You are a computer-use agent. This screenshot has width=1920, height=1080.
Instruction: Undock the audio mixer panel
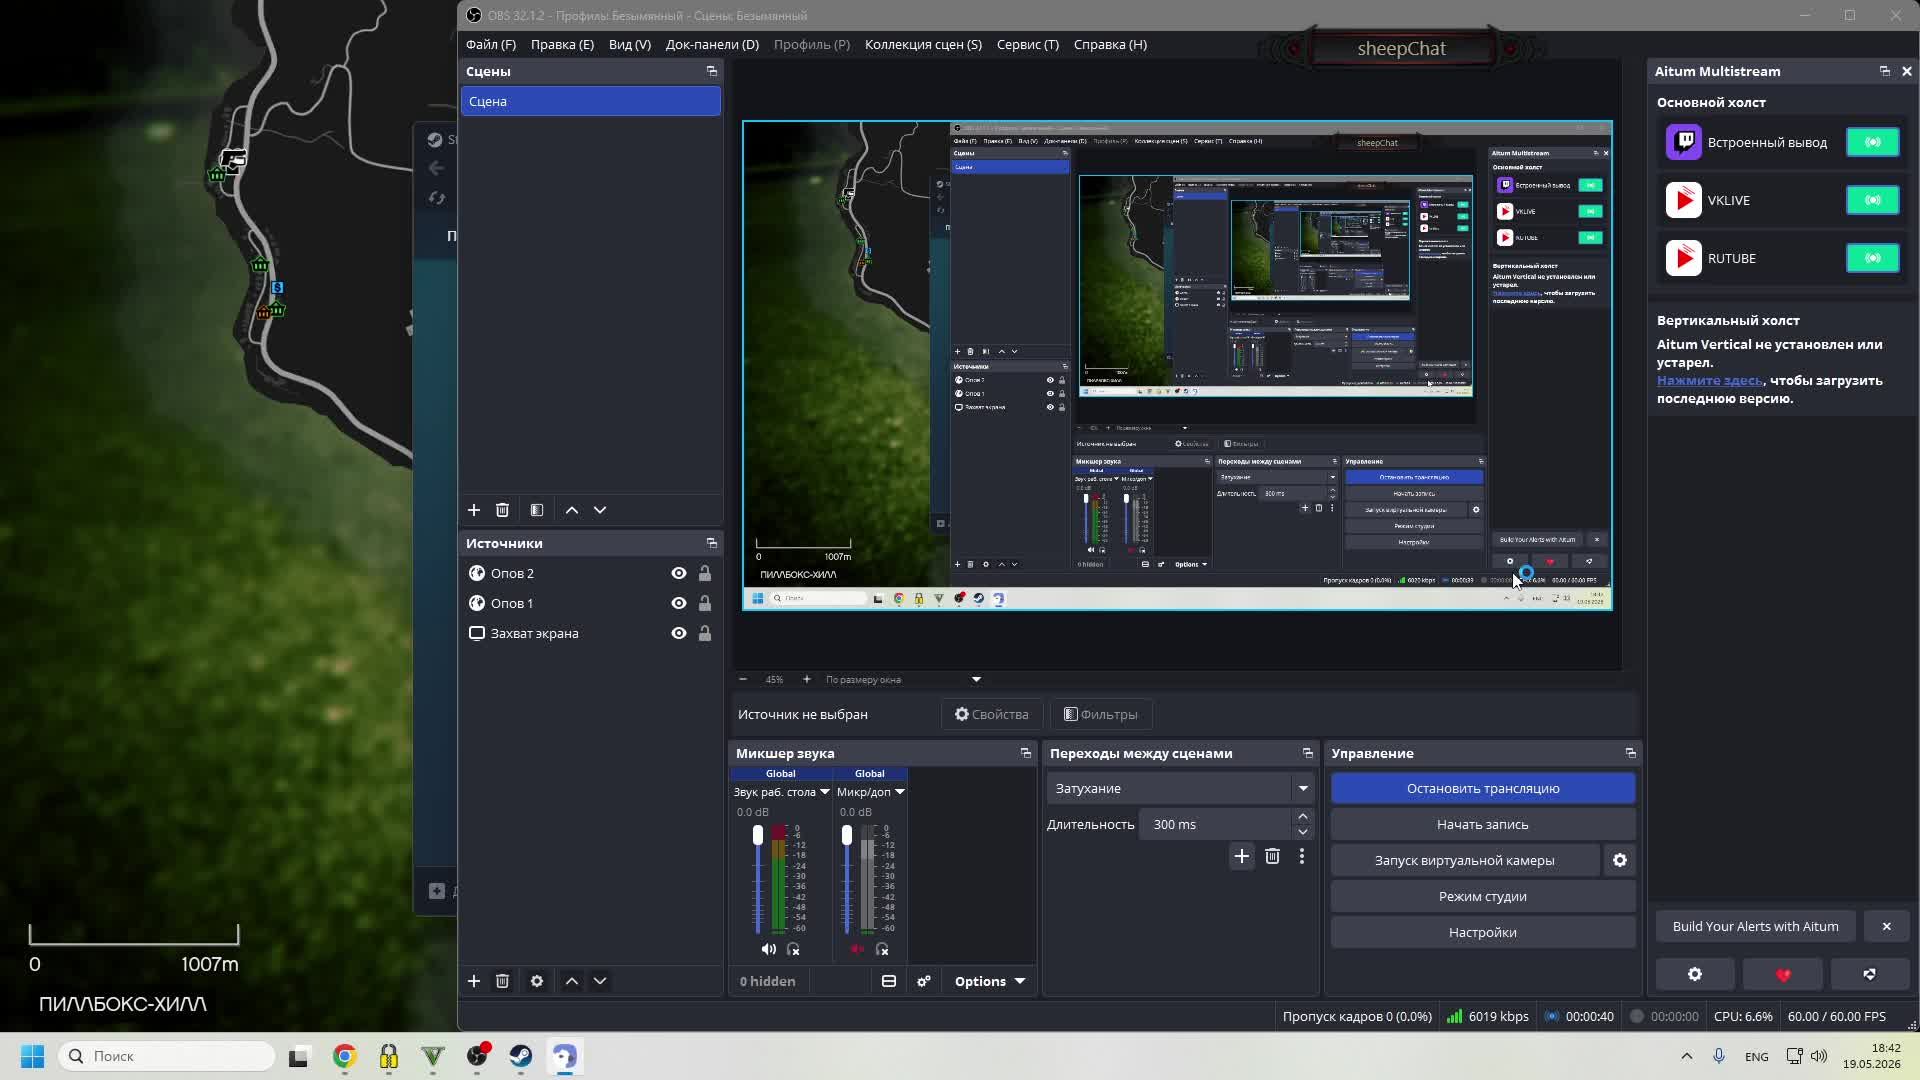point(1026,753)
